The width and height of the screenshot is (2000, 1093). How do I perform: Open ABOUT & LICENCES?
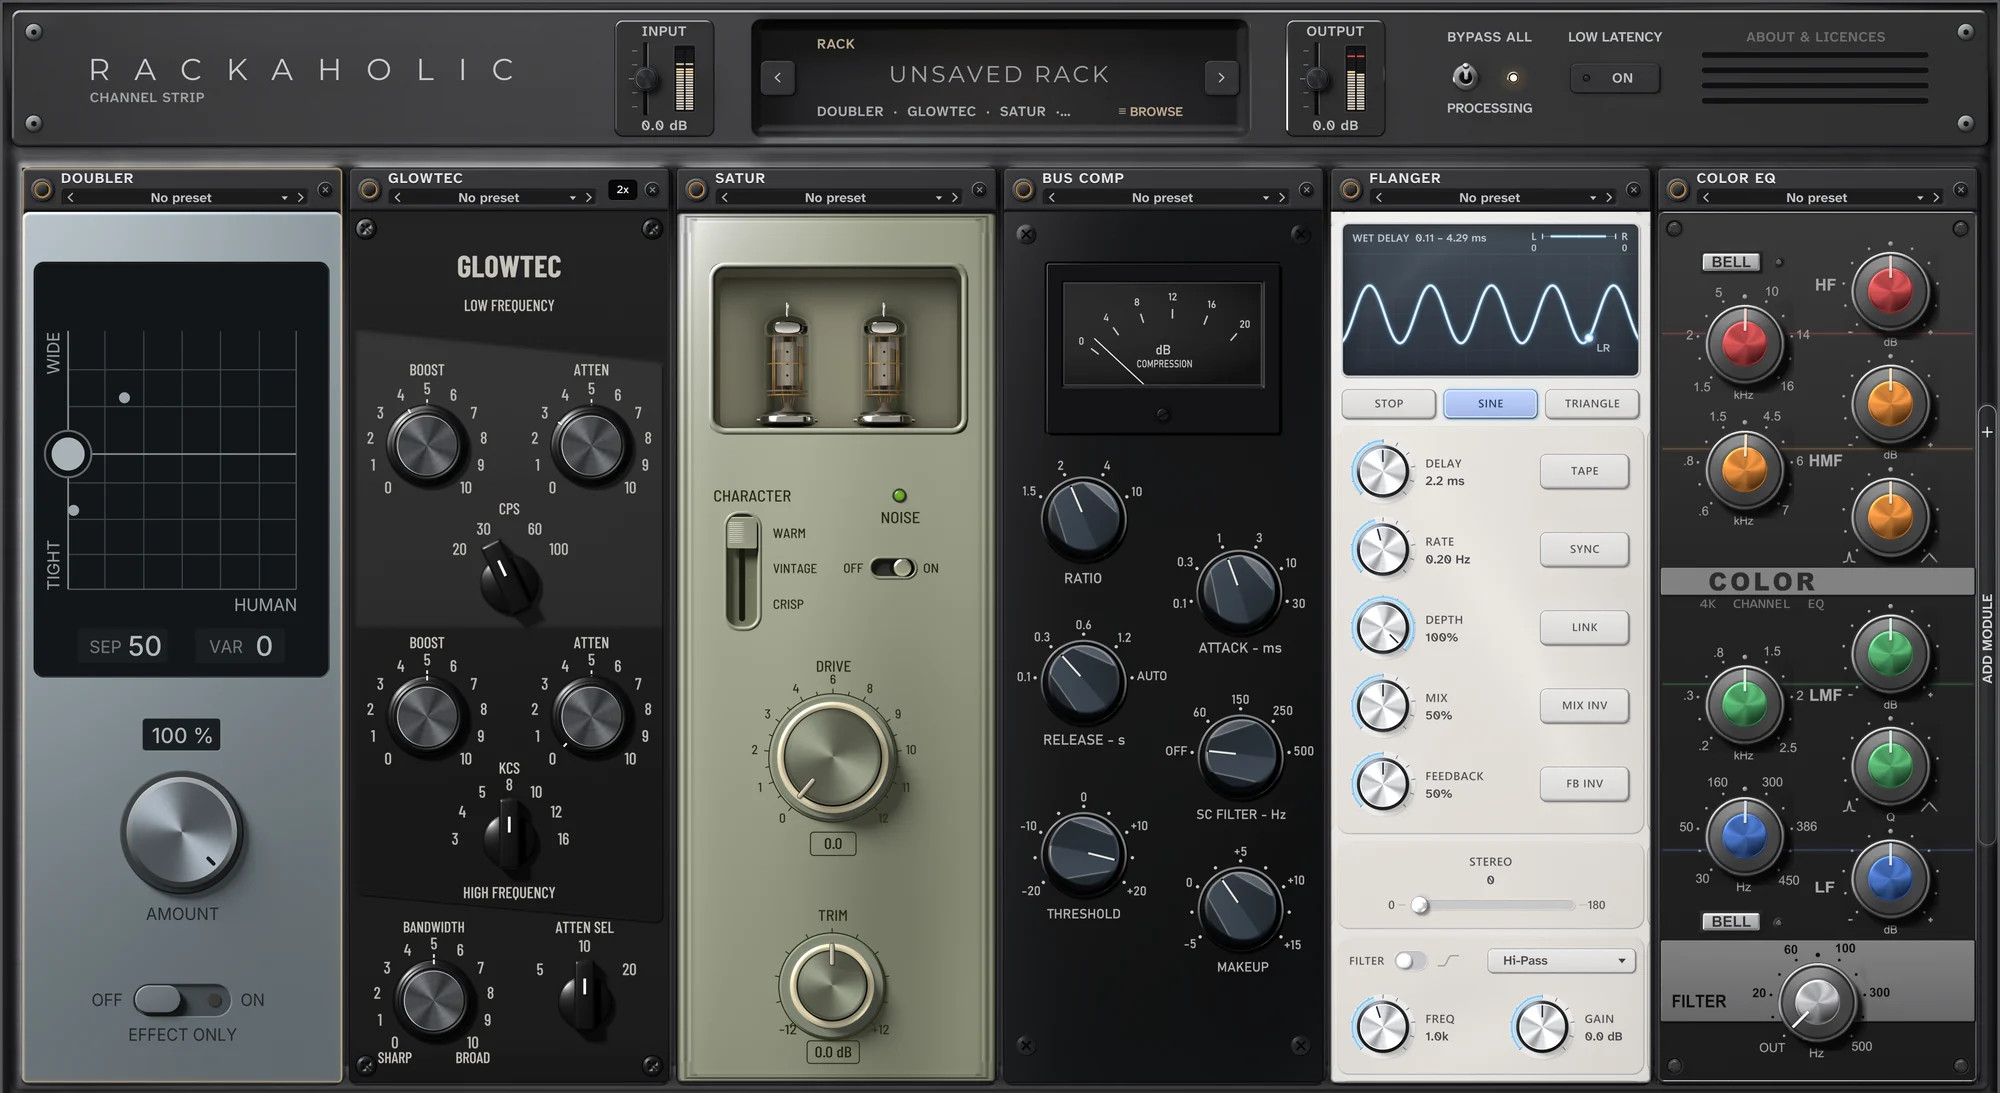(x=1815, y=37)
